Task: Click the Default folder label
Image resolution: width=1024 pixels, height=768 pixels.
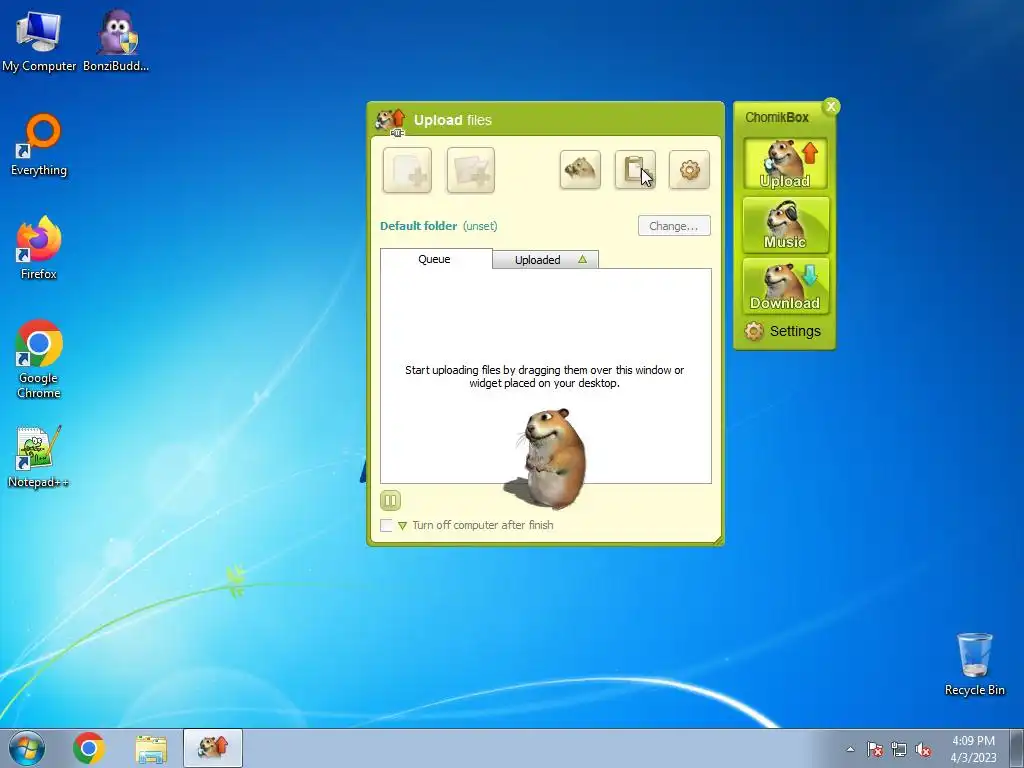Action: pos(419,226)
